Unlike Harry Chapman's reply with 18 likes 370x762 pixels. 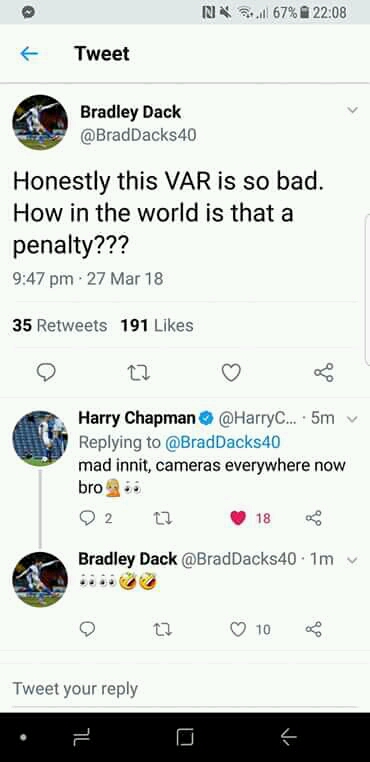click(x=238, y=519)
